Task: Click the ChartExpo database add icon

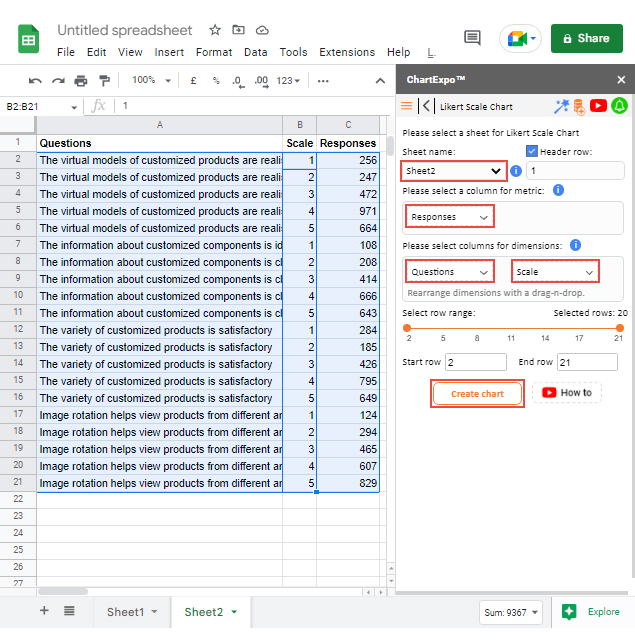Action: pos(579,106)
